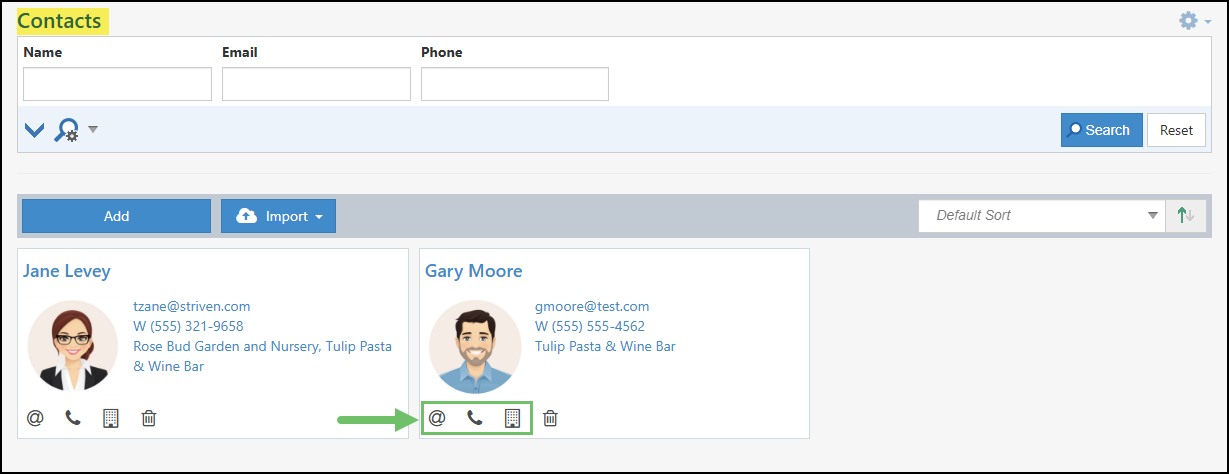
Task: Click the building icon for Gary Moore
Action: pyautogui.click(x=512, y=418)
